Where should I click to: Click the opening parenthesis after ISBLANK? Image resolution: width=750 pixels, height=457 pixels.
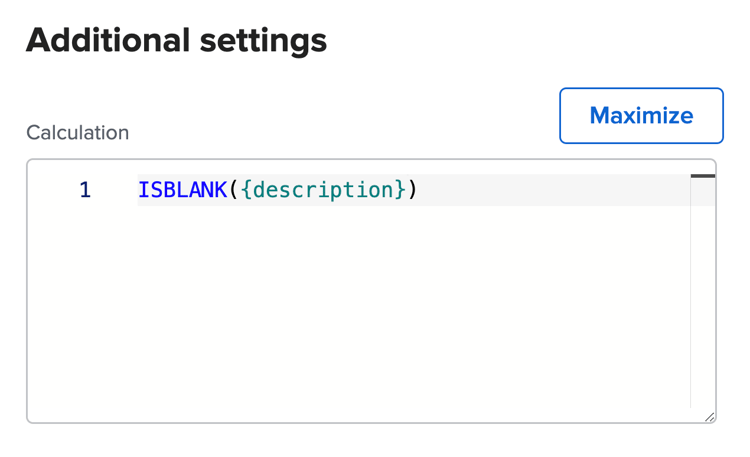tap(233, 190)
